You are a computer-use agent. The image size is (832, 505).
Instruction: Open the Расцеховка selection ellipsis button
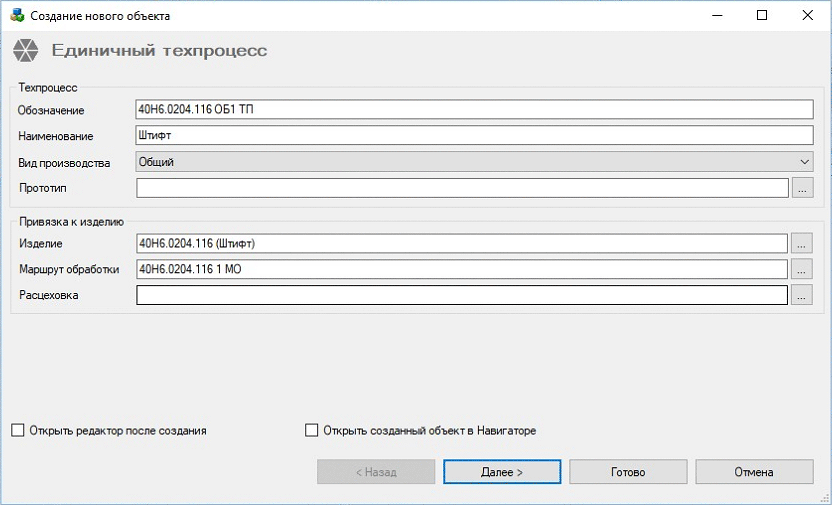pyautogui.click(x=802, y=294)
